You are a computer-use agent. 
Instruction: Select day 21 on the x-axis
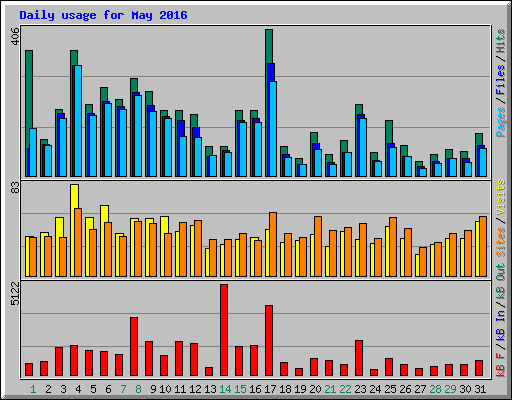(330, 389)
